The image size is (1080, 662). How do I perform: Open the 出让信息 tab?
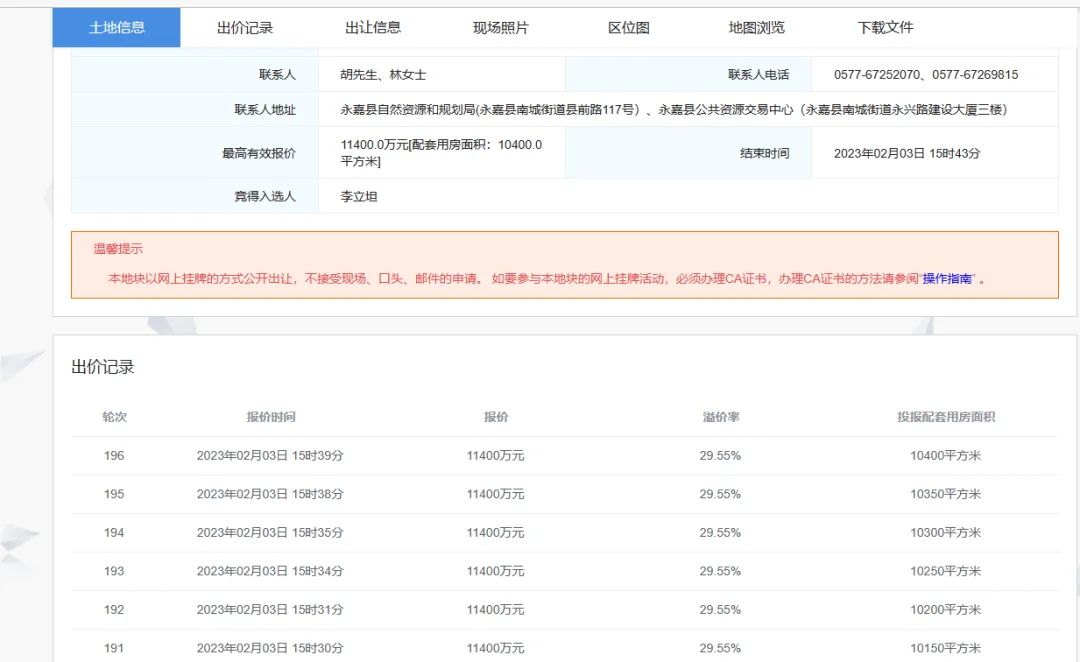[x=373, y=28]
